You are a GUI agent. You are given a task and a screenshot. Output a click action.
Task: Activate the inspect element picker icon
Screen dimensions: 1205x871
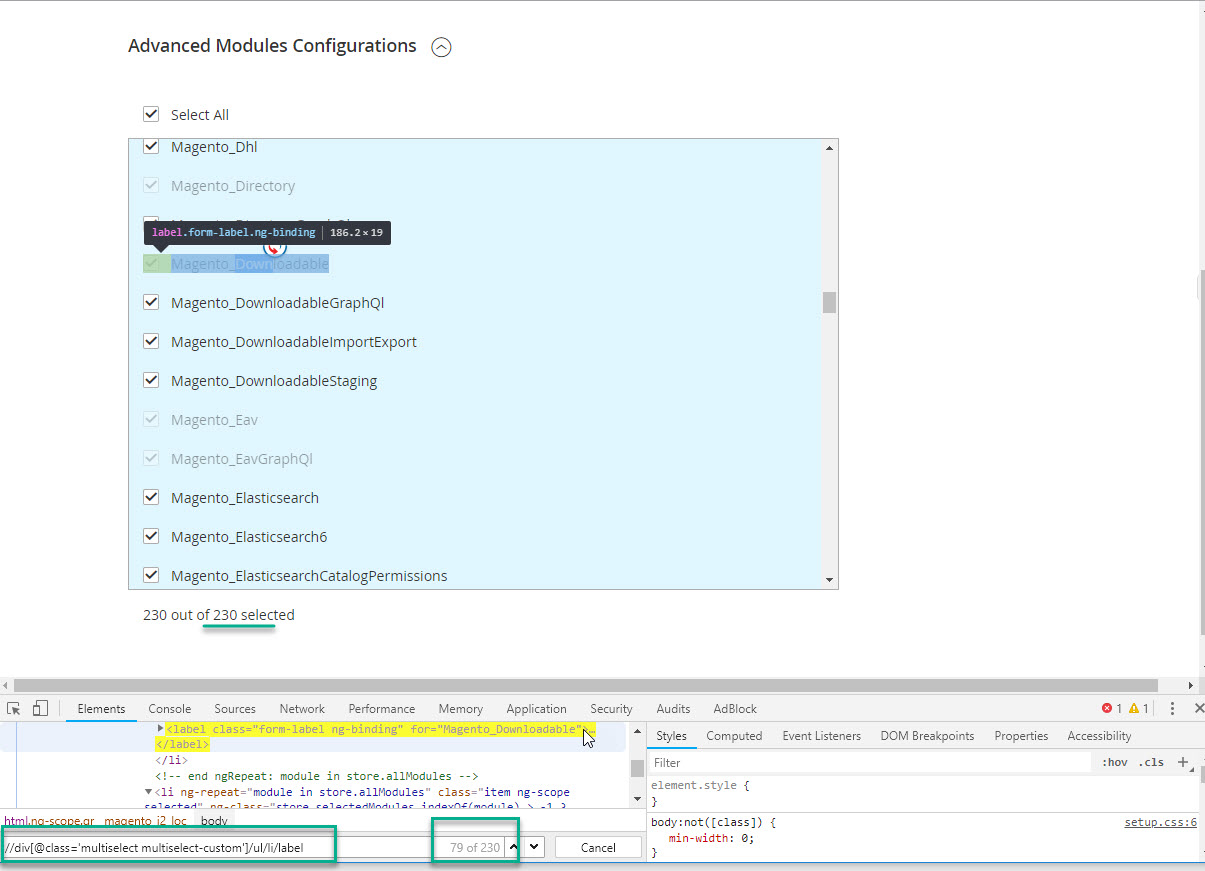[14, 708]
